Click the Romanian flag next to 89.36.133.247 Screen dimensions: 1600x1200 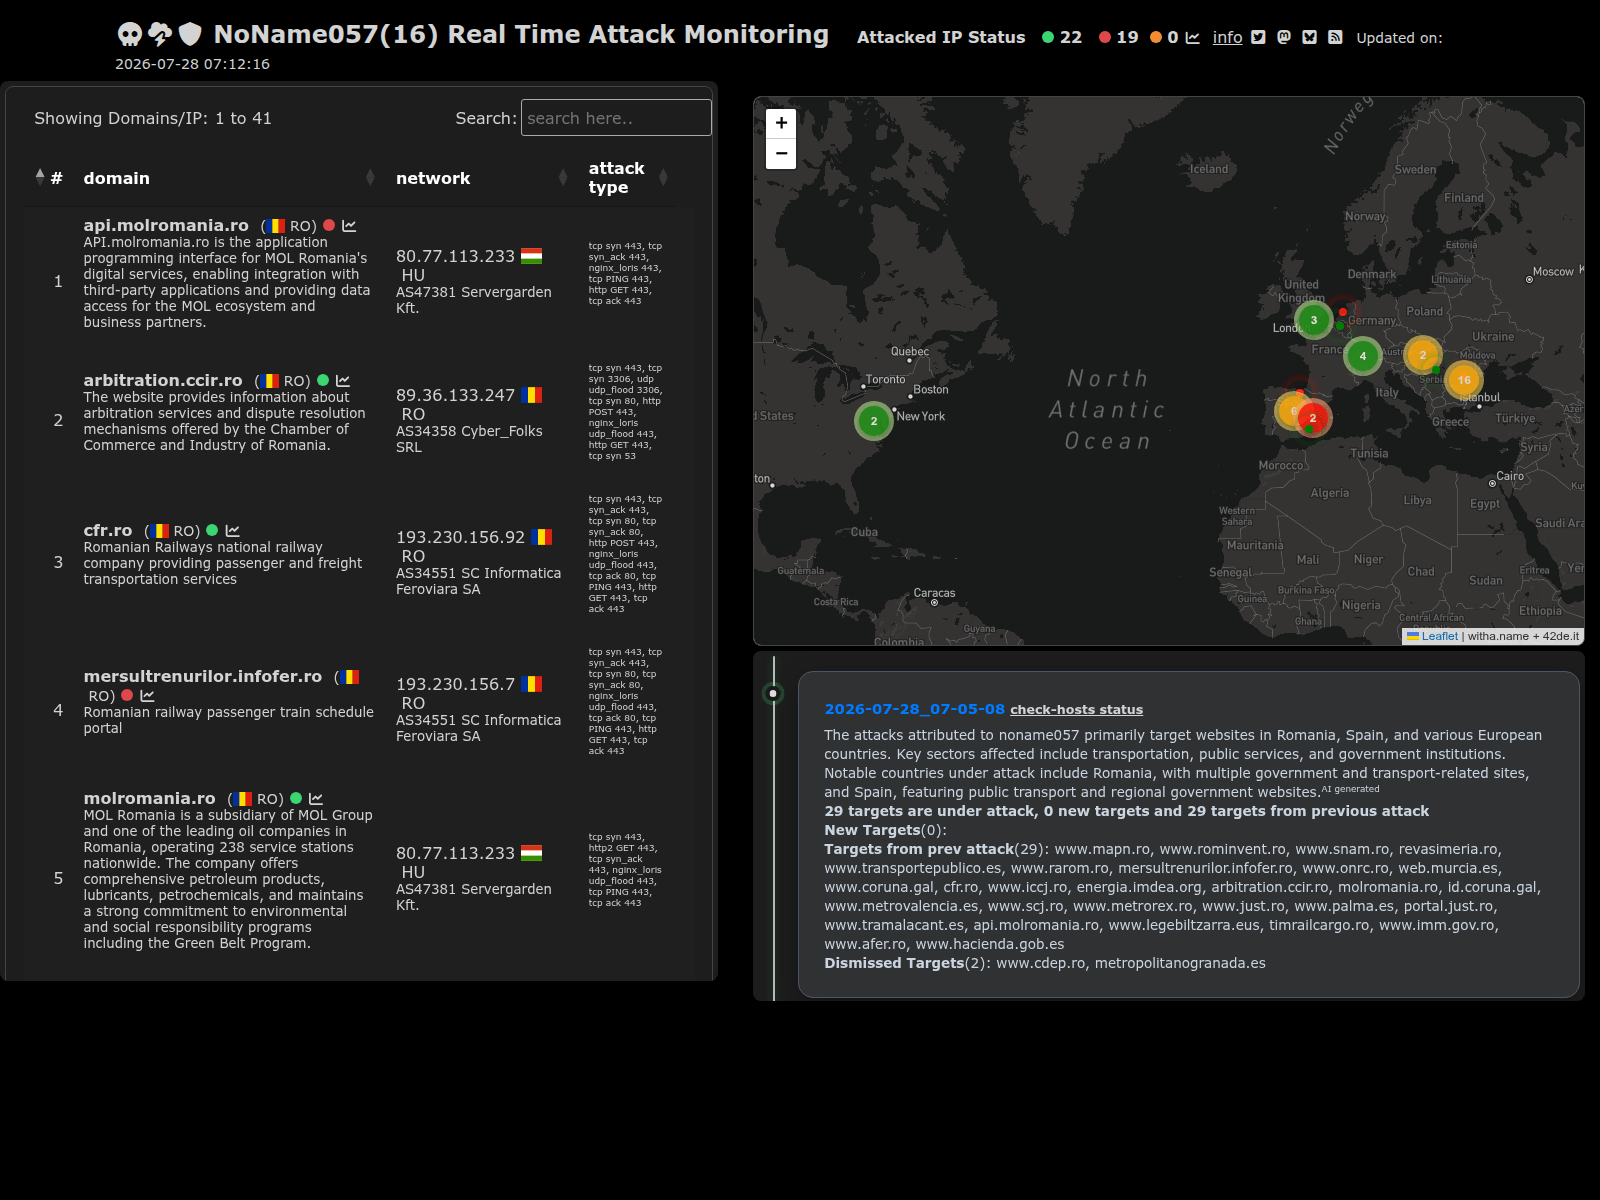(x=531, y=395)
